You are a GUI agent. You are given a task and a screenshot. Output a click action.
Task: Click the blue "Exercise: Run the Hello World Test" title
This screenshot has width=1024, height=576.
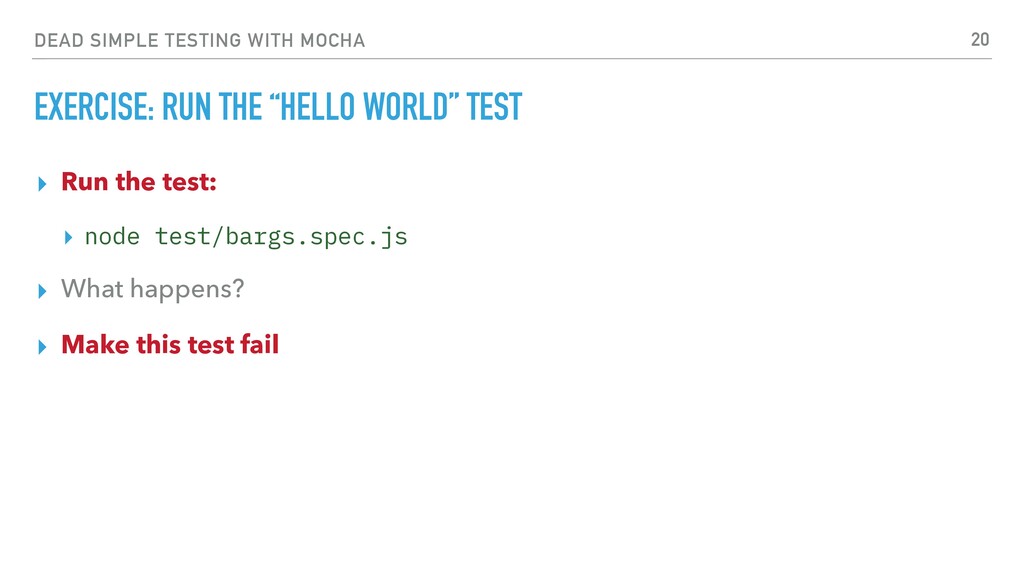(x=278, y=107)
